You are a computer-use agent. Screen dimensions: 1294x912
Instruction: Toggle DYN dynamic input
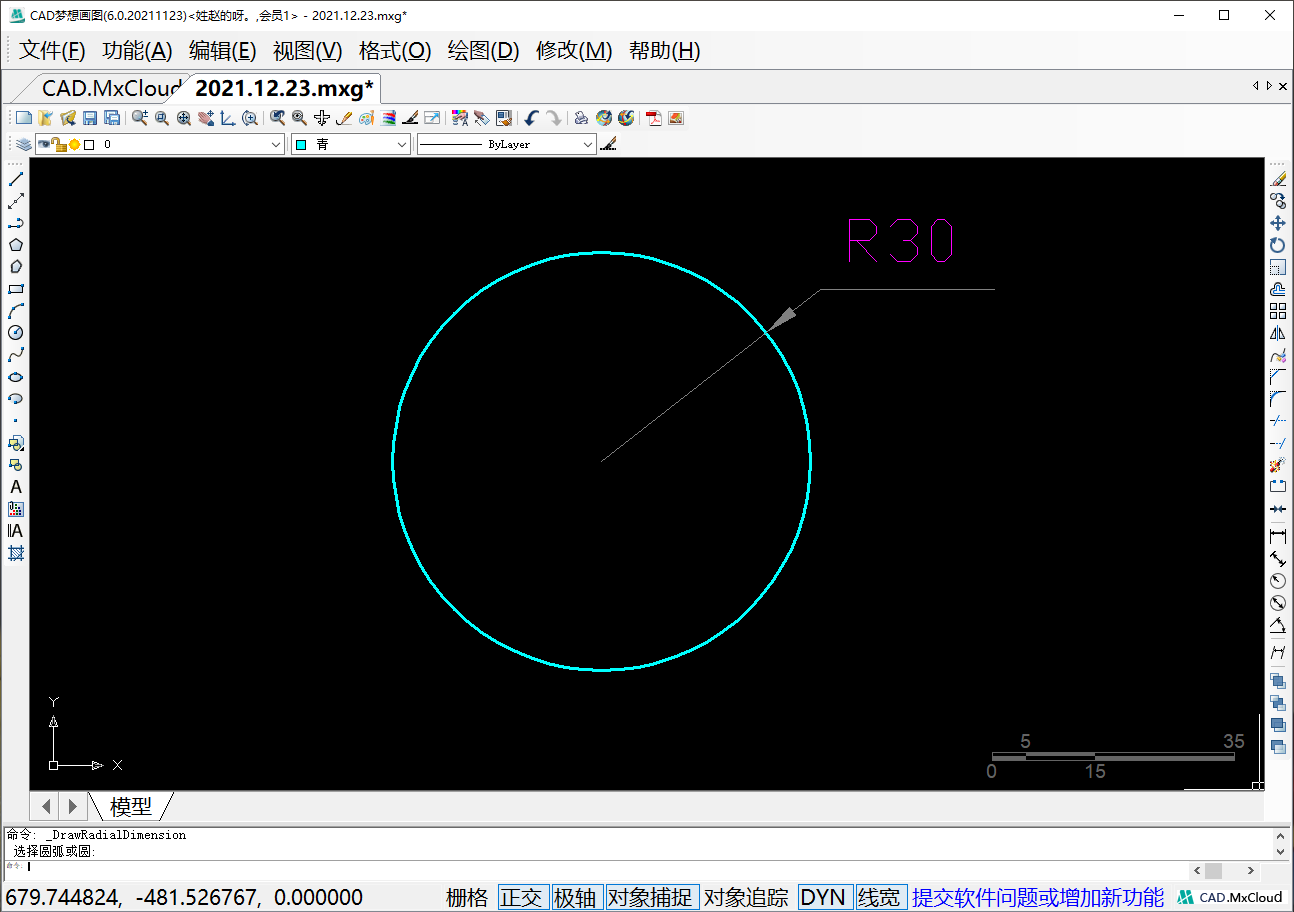pyautogui.click(x=824, y=897)
